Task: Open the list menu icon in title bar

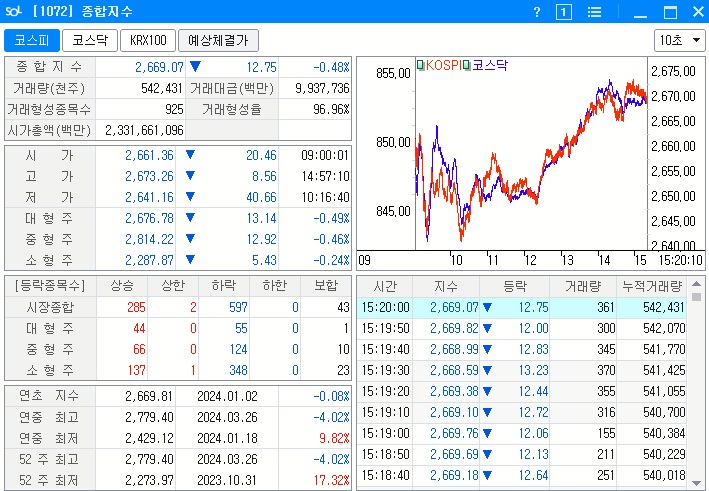Action: [x=594, y=12]
